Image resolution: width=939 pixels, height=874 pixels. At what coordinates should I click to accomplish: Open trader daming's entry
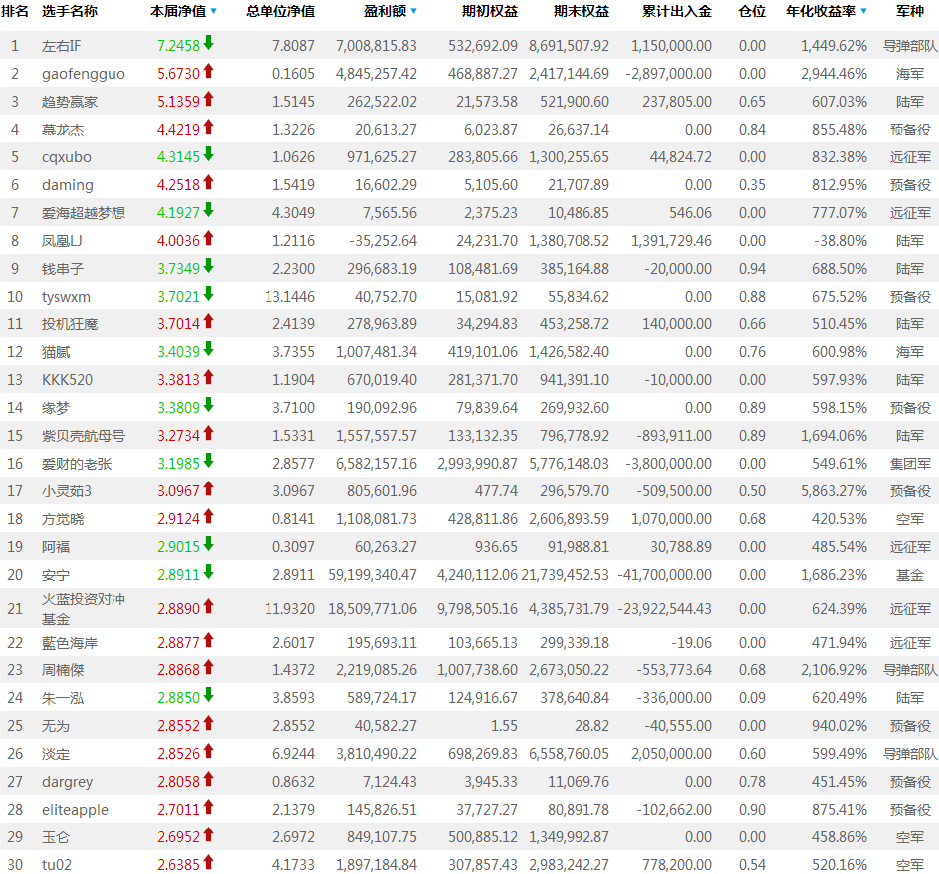click(68, 185)
